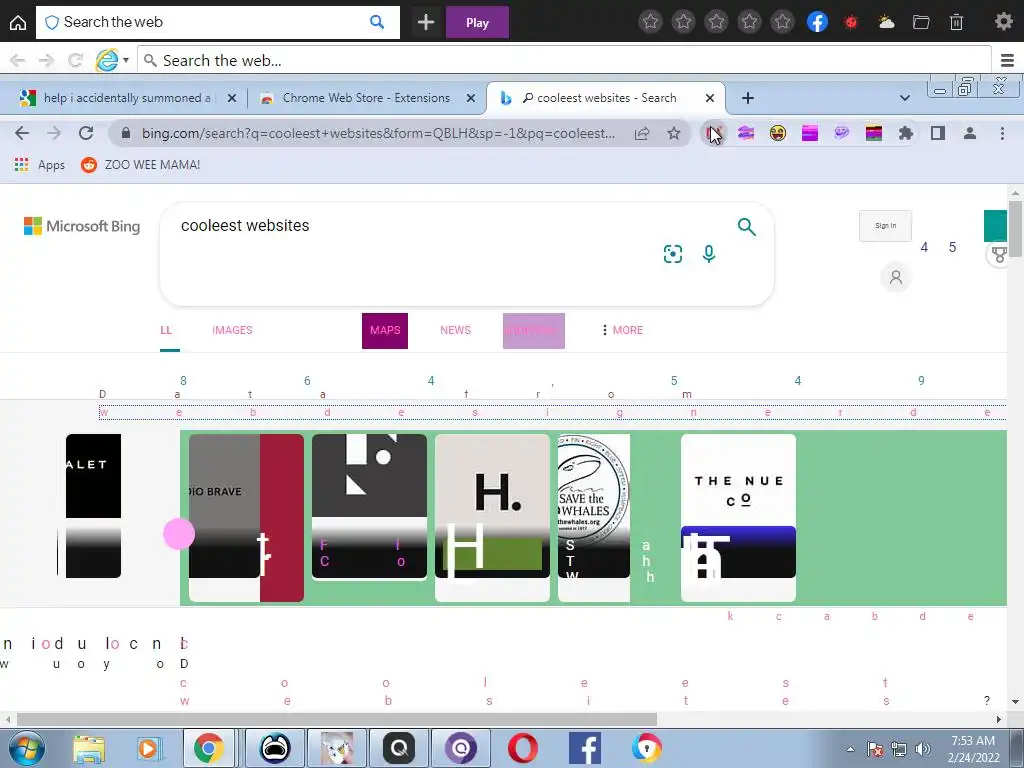Click the trollface extension icon

842,133
